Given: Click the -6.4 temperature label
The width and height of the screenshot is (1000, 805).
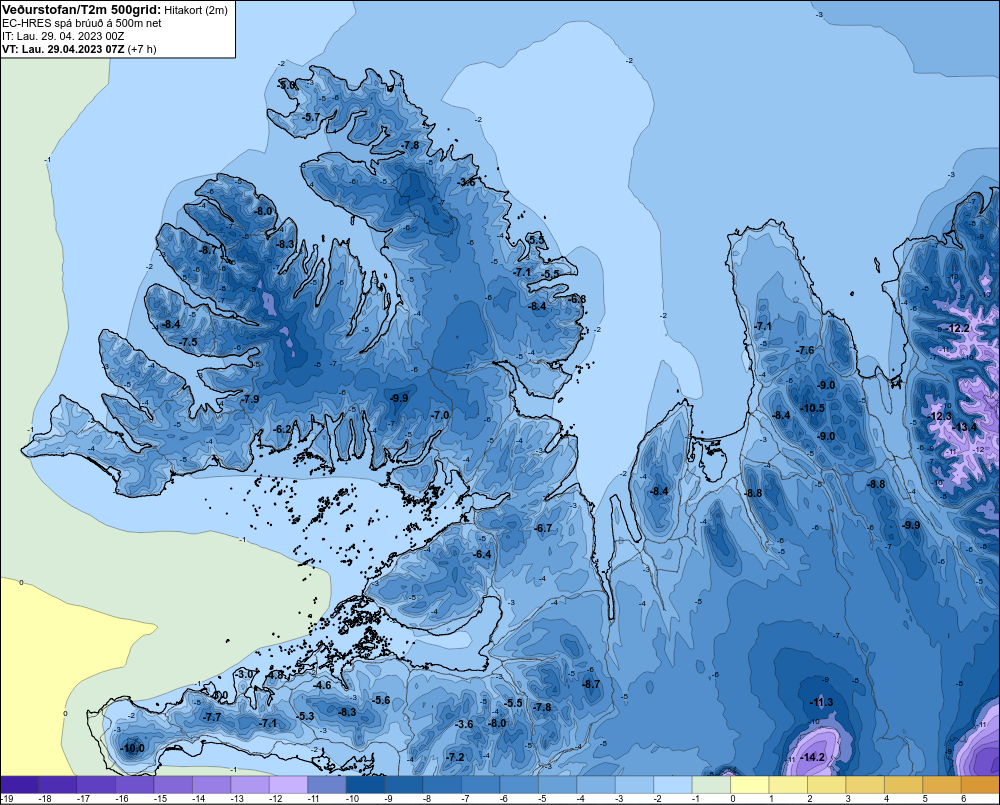Looking at the screenshot, I should (x=483, y=554).
